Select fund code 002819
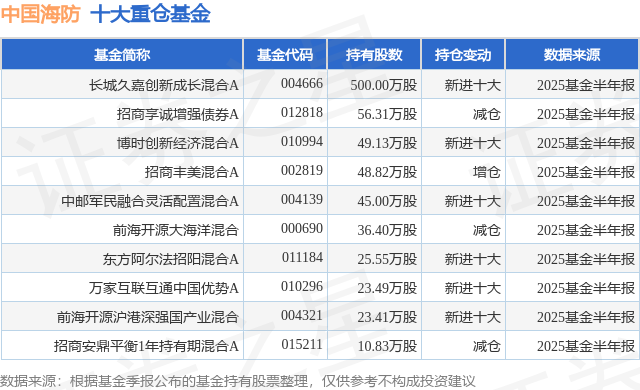This screenshot has height=390, width=640. coord(302,171)
